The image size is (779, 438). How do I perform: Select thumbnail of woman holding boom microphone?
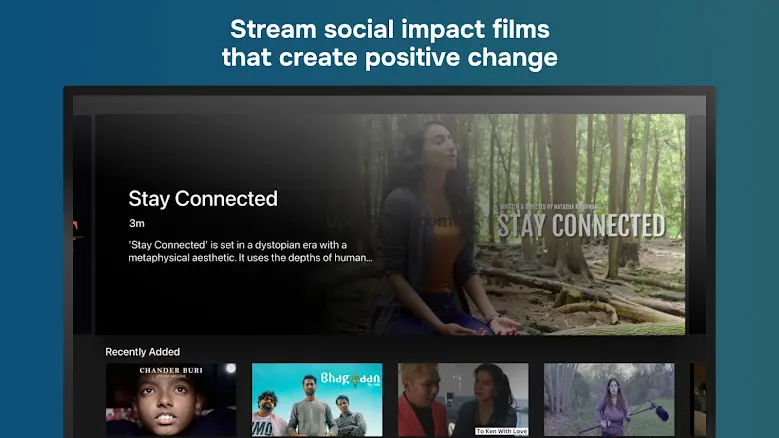(x=609, y=400)
